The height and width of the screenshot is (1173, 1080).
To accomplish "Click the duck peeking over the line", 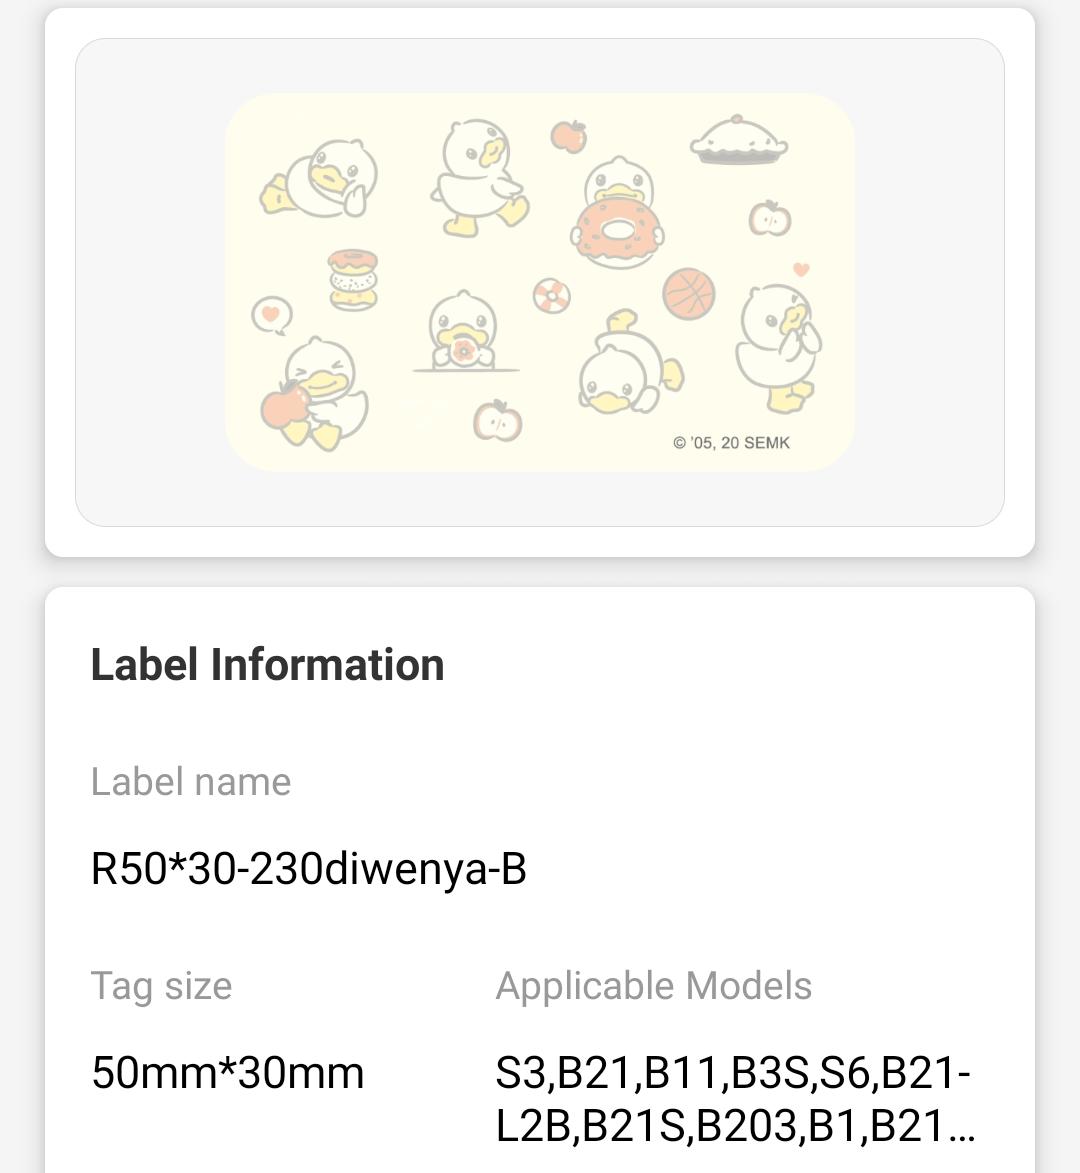I will [x=462, y=332].
